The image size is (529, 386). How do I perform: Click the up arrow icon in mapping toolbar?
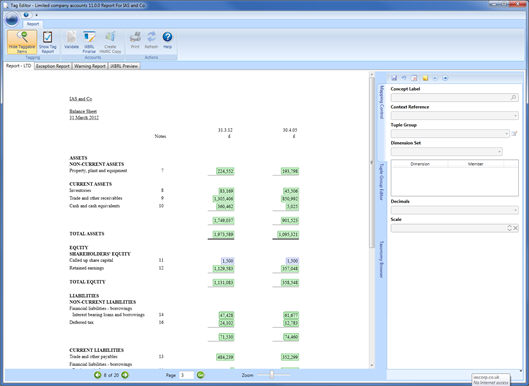coord(435,78)
